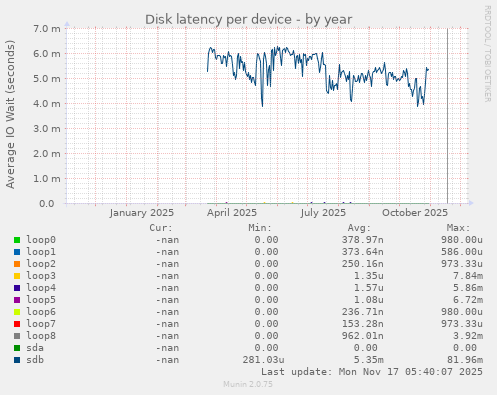This screenshot has width=497, height=395.
Task: Click the 'Min:' column header
Action: point(260,228)
